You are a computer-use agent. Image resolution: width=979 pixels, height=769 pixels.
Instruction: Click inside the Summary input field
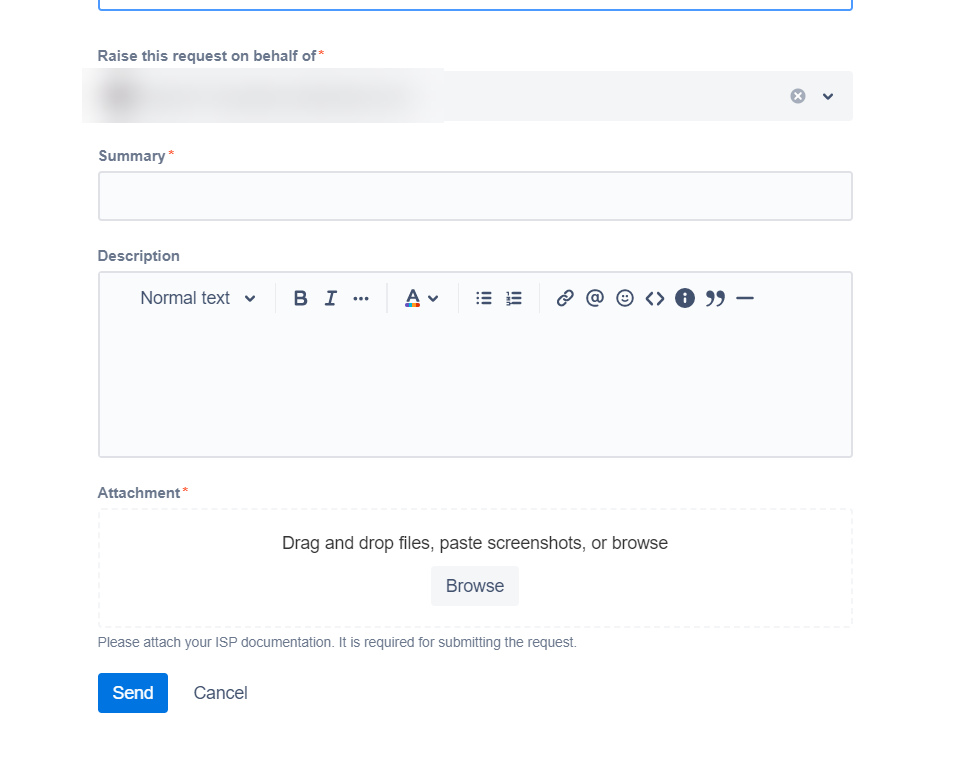coord(475,195)
